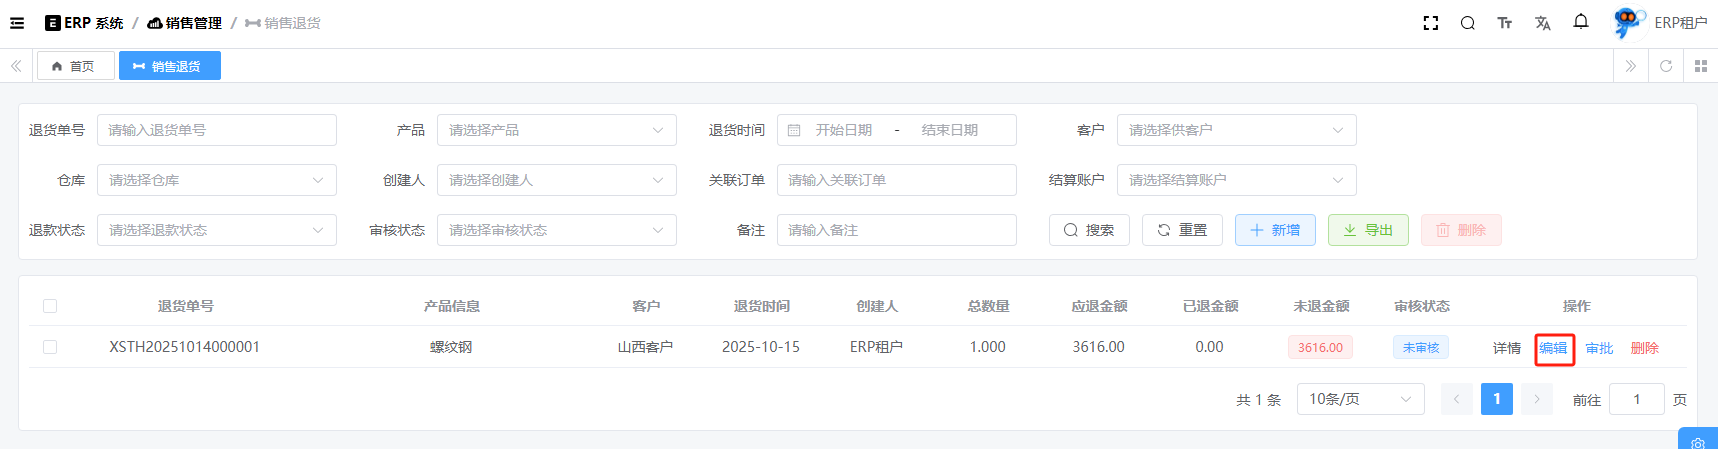The height and width of the screenshot is (449, 1718).
Task: Open the 审核状态 filter dropdown
Action: pos(556,230)
